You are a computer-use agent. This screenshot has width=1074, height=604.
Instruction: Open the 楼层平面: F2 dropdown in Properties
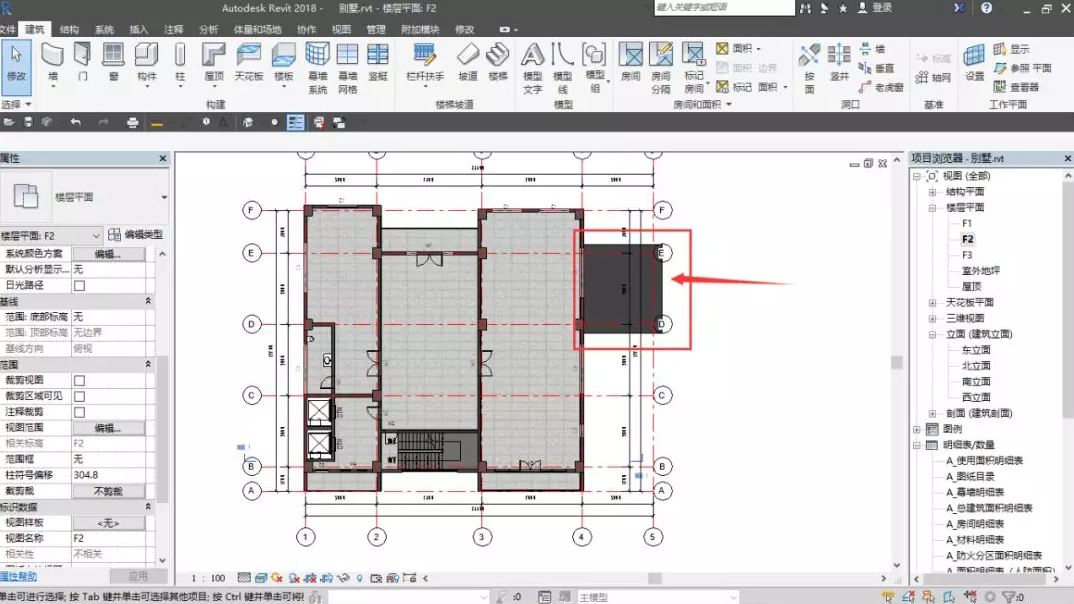(96, 236)
